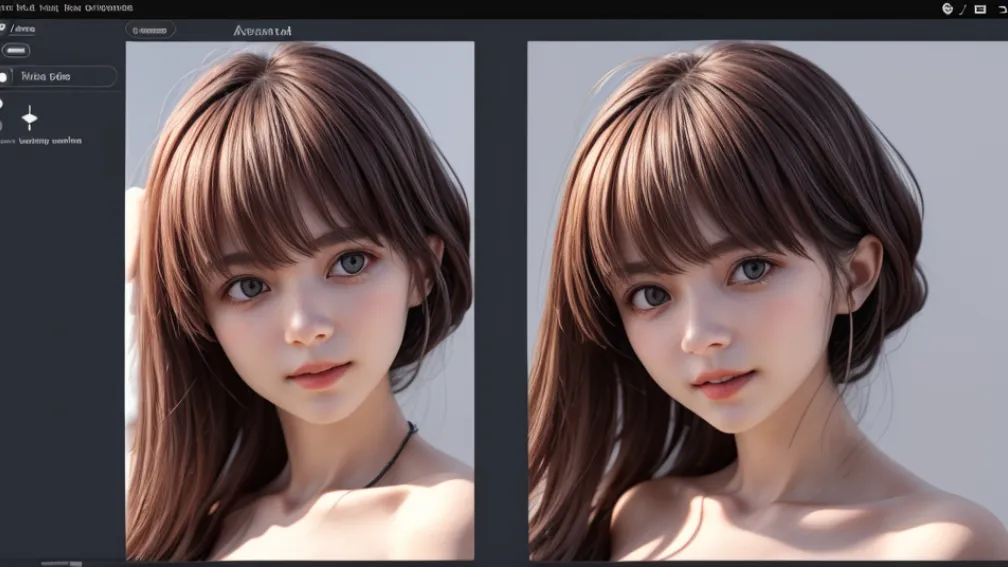The width and height of the screenshot is (1008, 567).
Task: Select the right portrait image
Action: [768, 301]
